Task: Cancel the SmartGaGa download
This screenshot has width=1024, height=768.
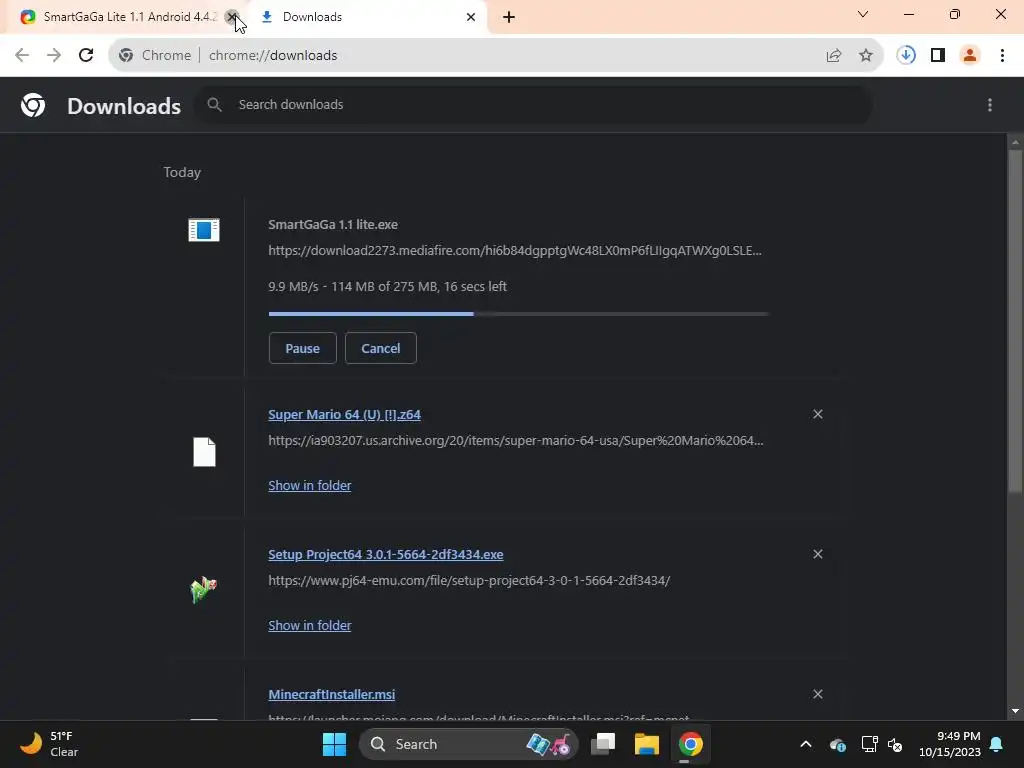Action: pyautogui.click(x=381, y=348)
